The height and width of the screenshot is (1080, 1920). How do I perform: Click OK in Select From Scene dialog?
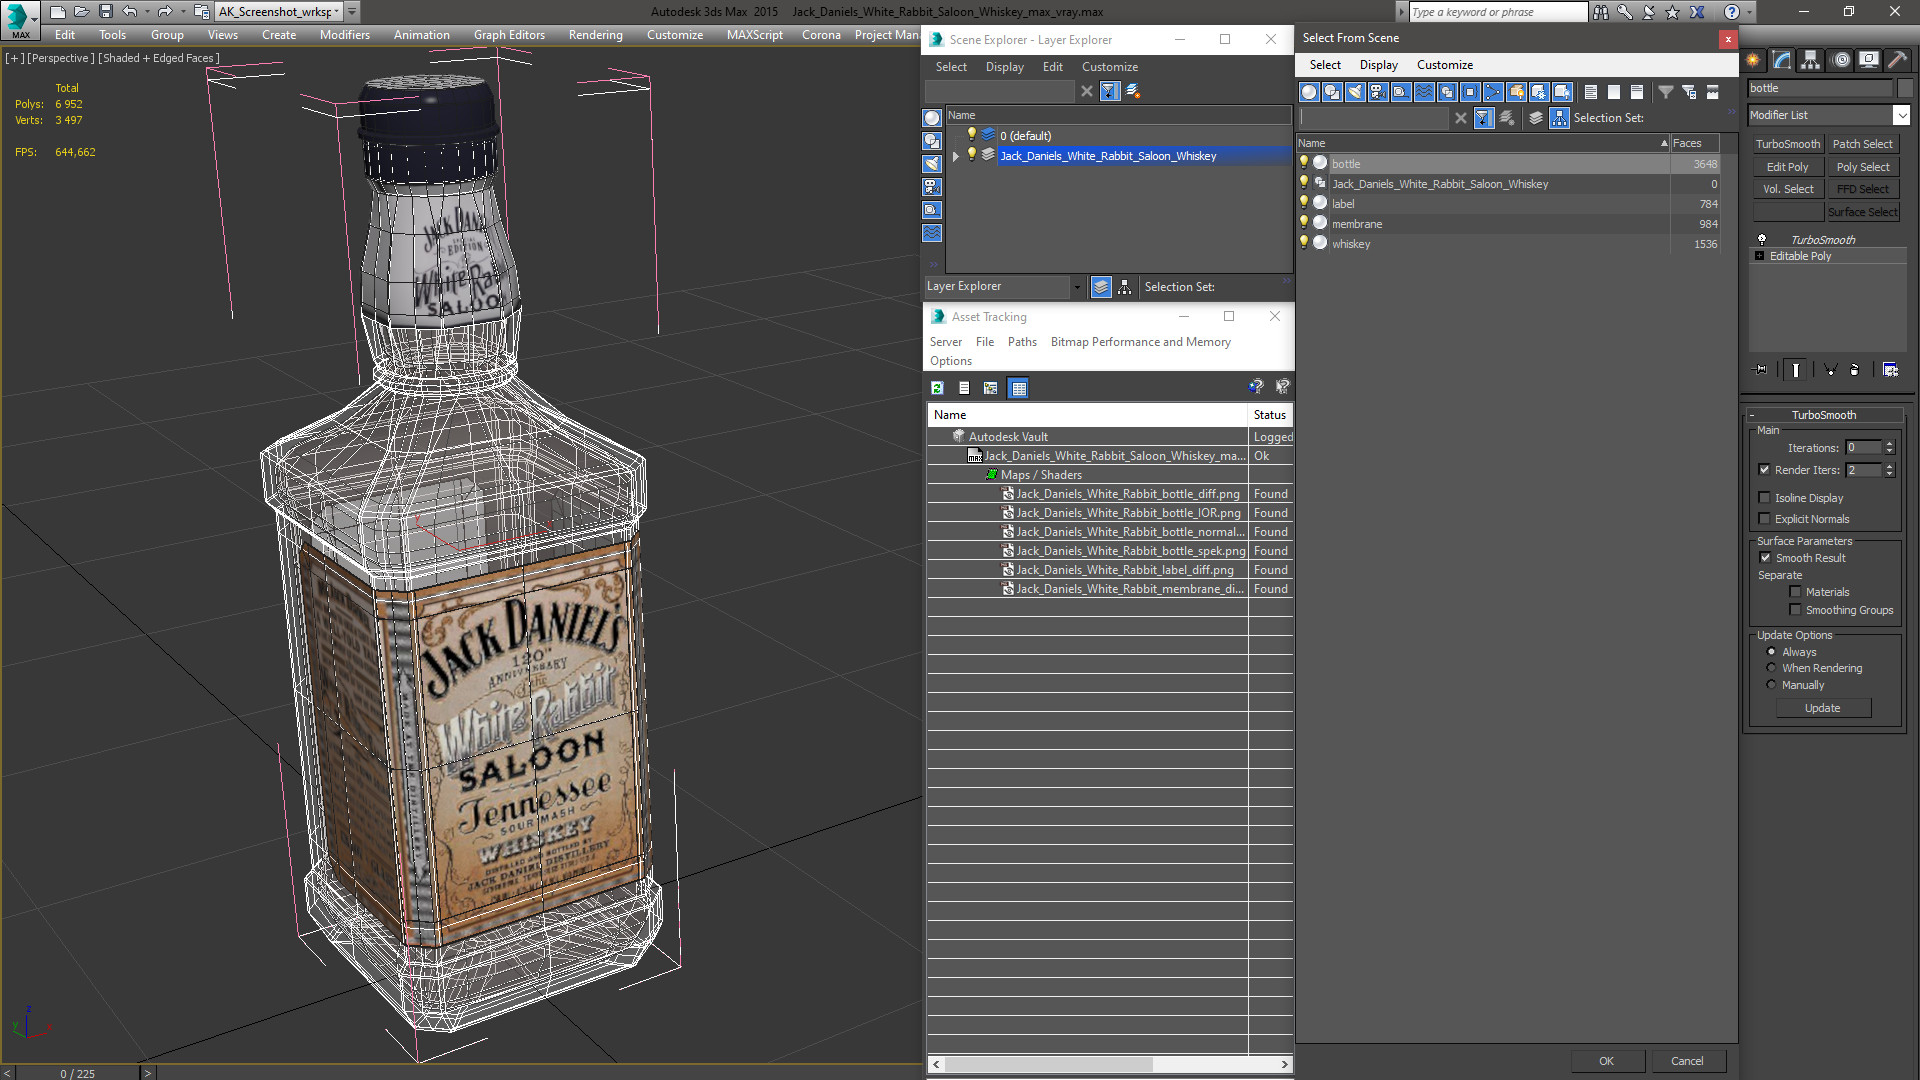tap(1606, 1061)
